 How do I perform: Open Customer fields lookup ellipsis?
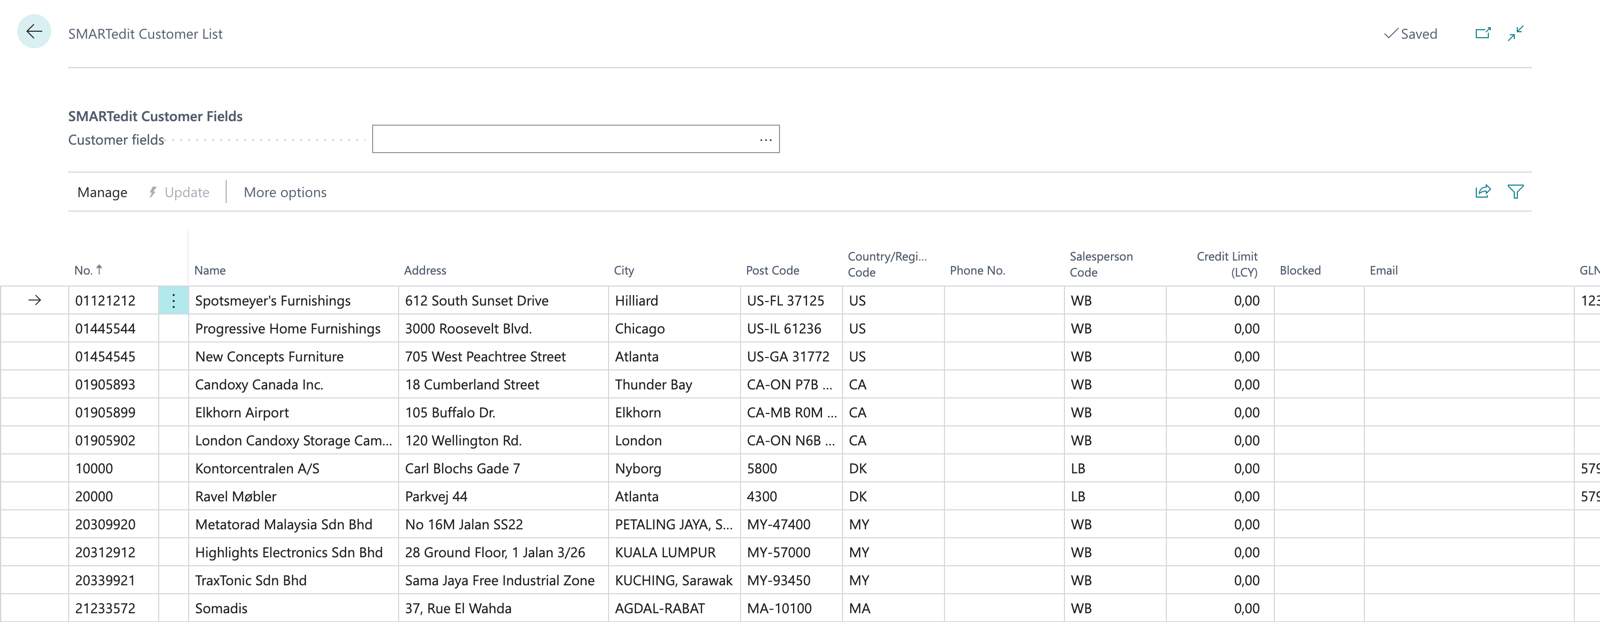[765, 140]
